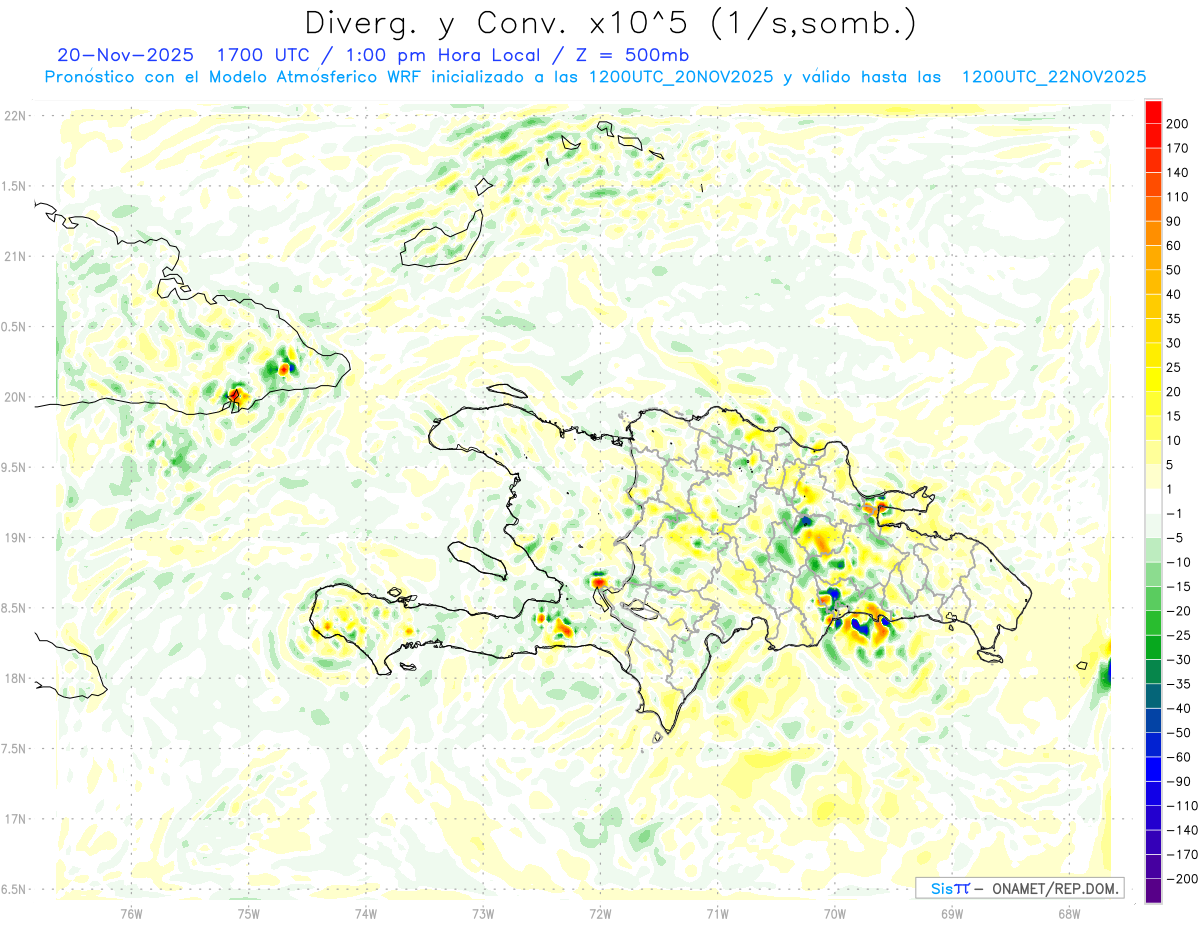Click the WRF initialization time '1200UTC_20NOV2025'
The width and height of the screenshot is (1200, 927).
[680, 76]
